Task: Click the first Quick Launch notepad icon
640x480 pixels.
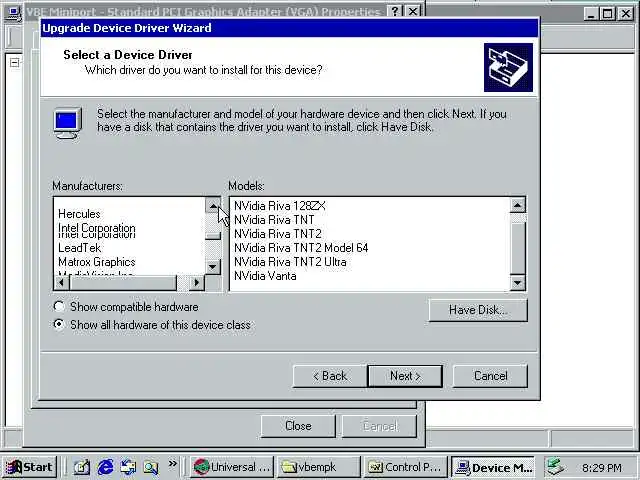Action: pos(82,467)
